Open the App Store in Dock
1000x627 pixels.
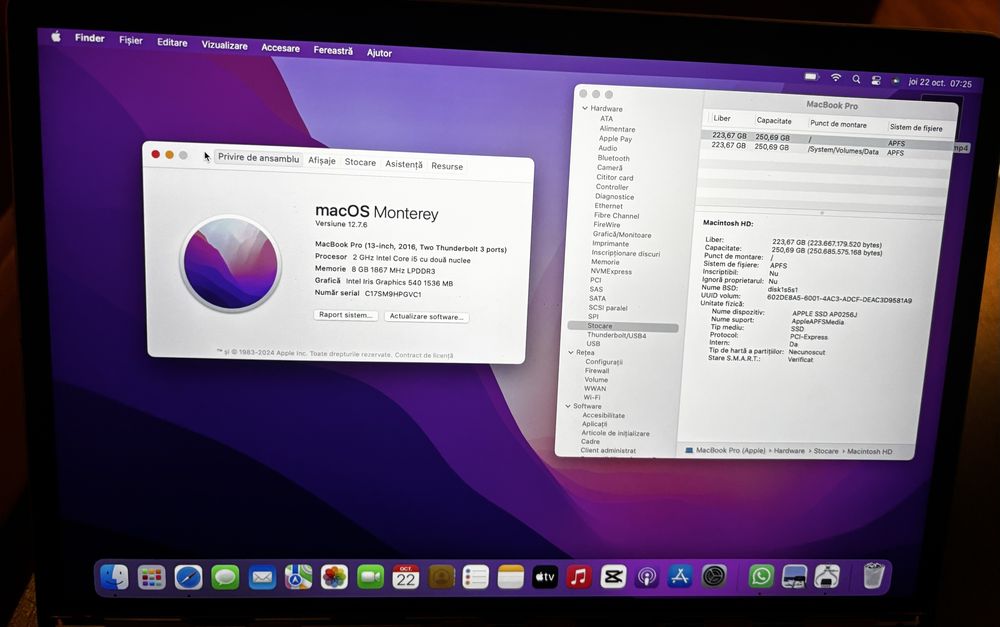point(680,577)
